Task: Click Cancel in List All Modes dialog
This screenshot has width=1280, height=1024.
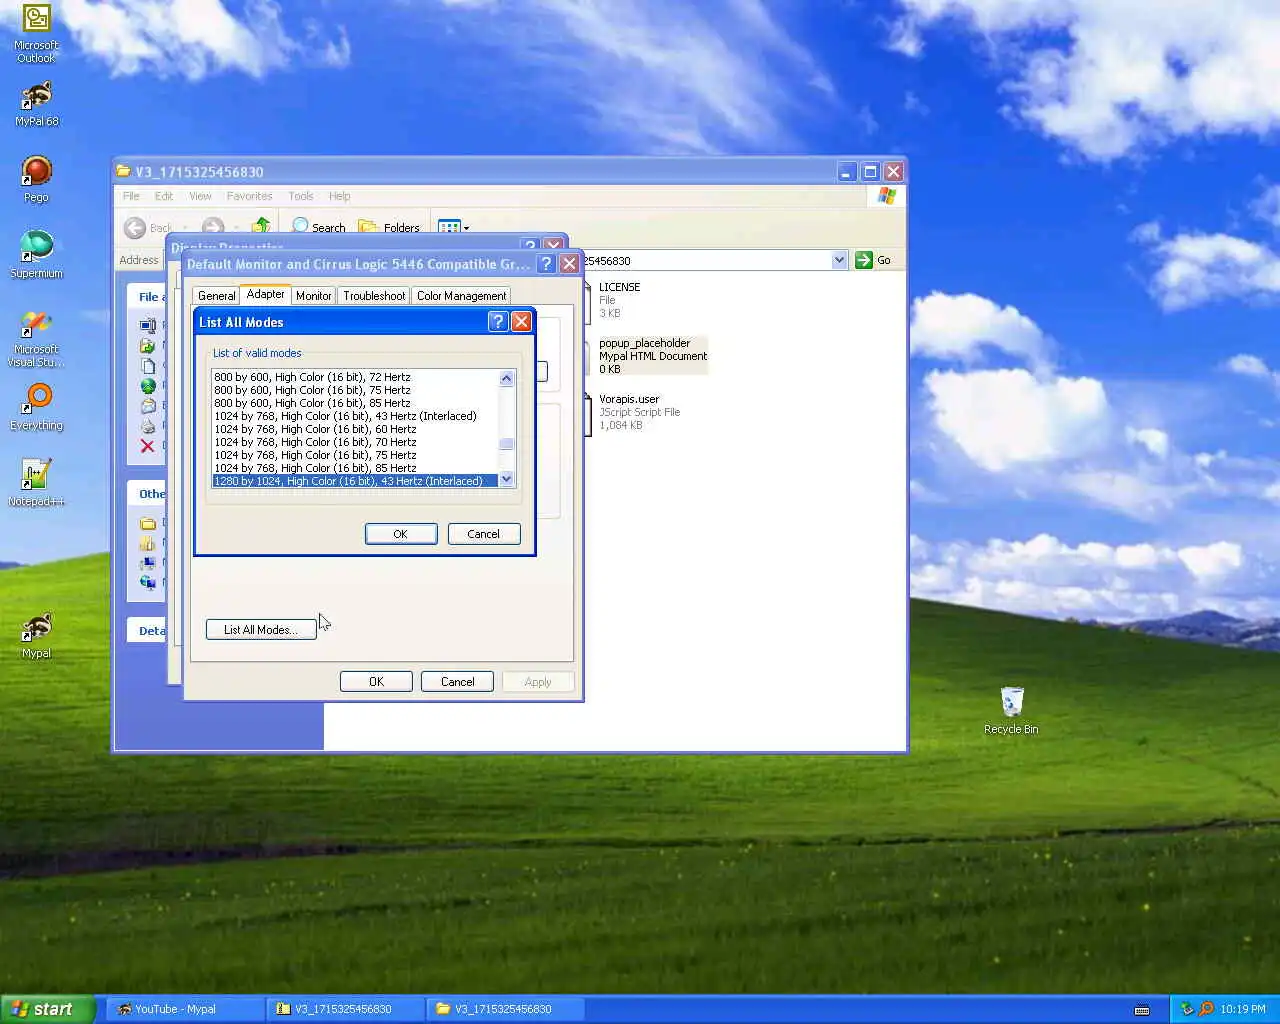Action: tap(483, 534)
